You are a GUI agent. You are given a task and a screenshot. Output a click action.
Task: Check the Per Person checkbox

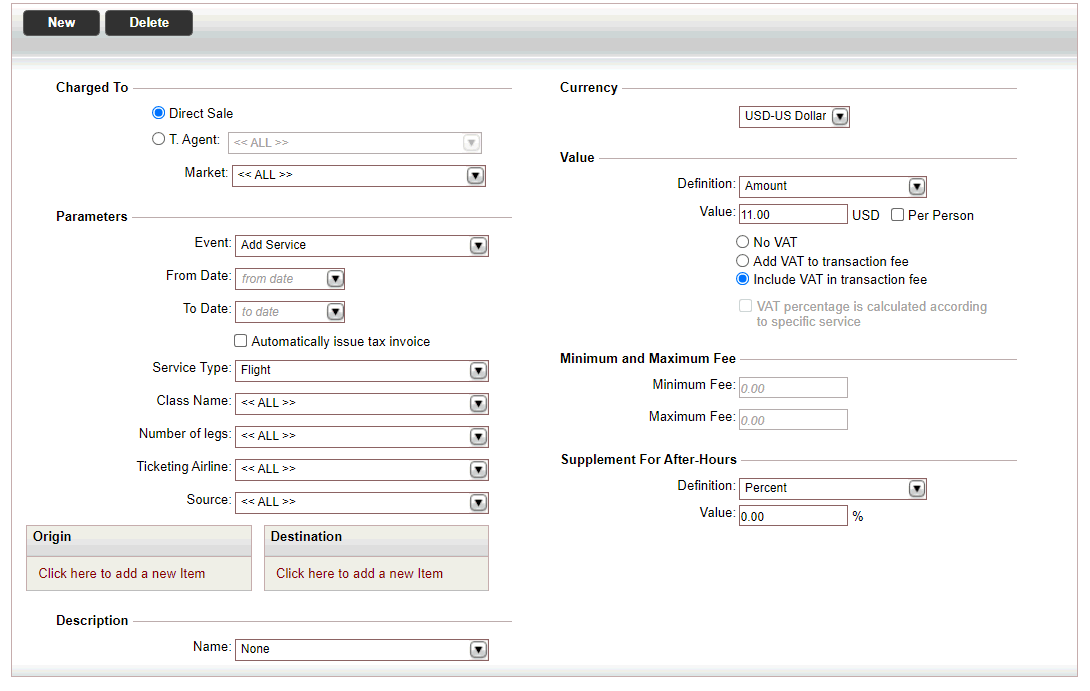click(897, 216)
